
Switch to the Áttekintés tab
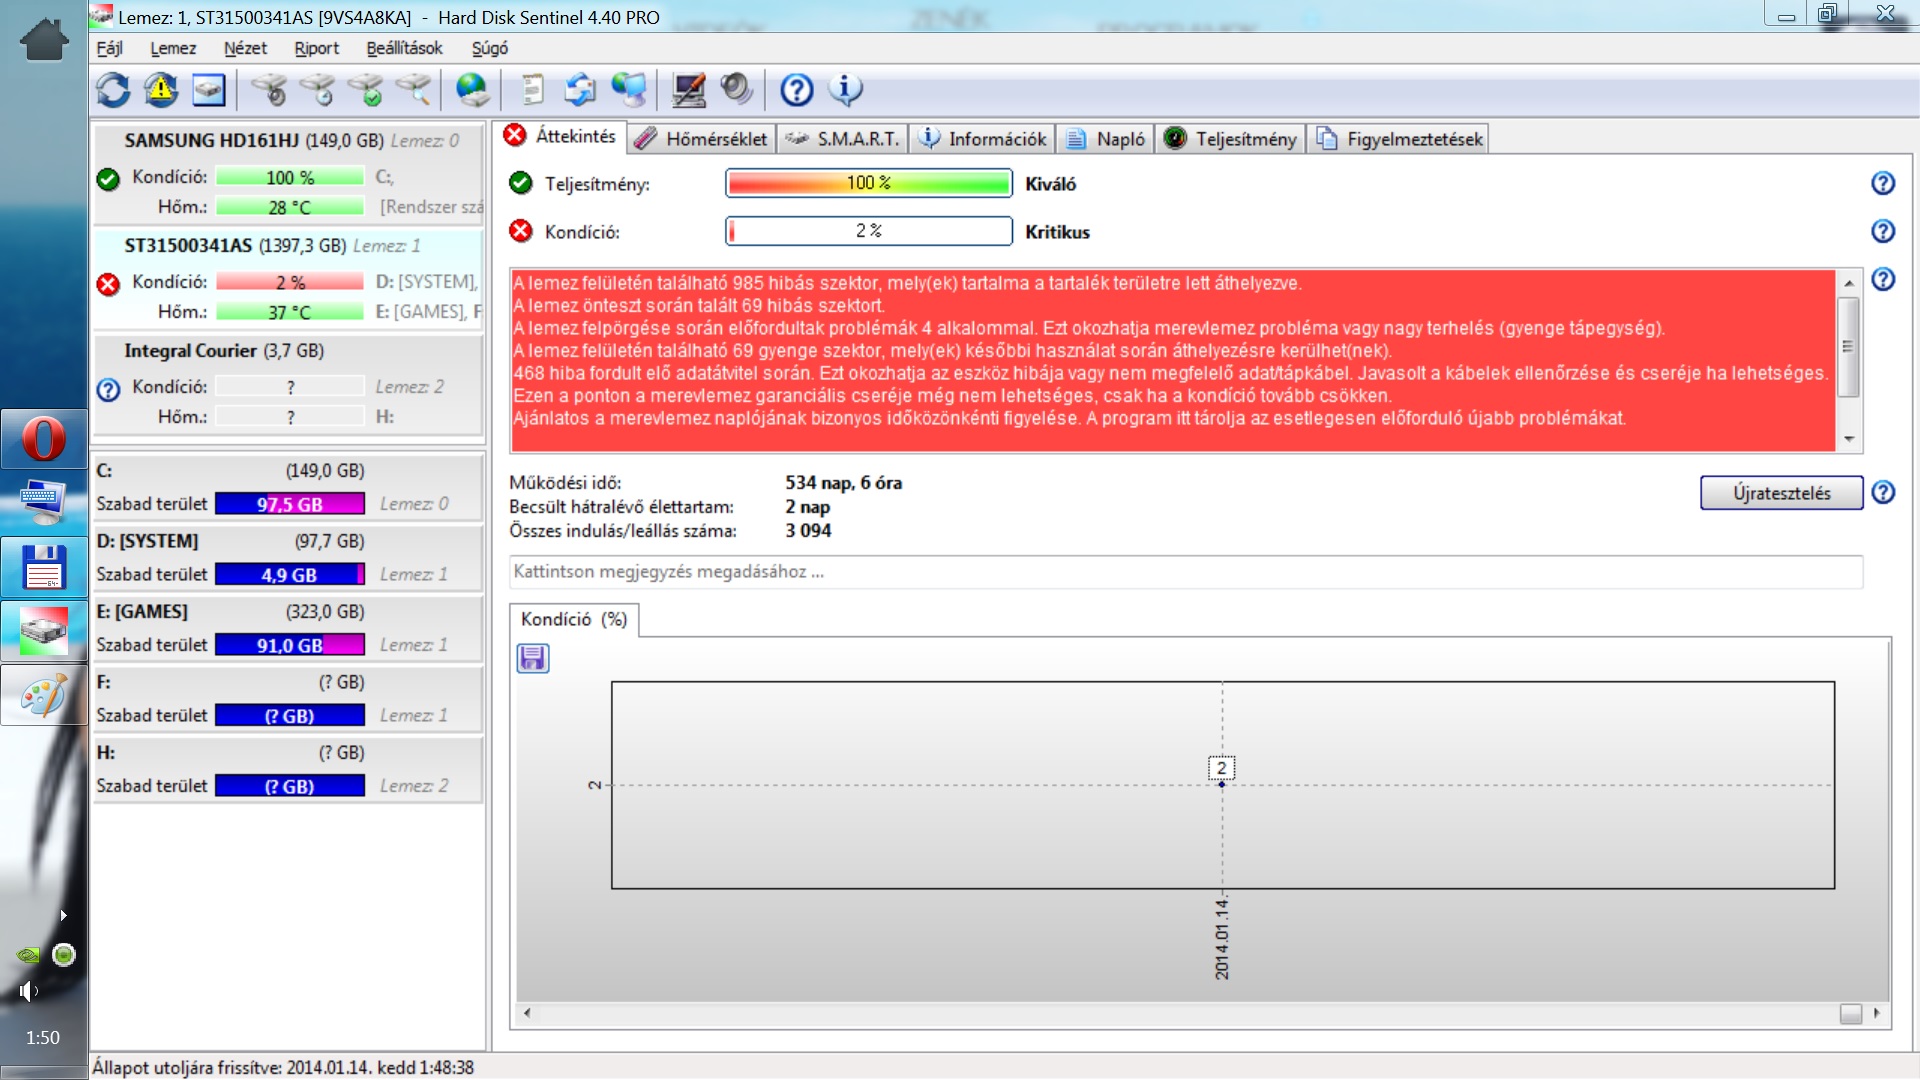[x=560, y=136]
